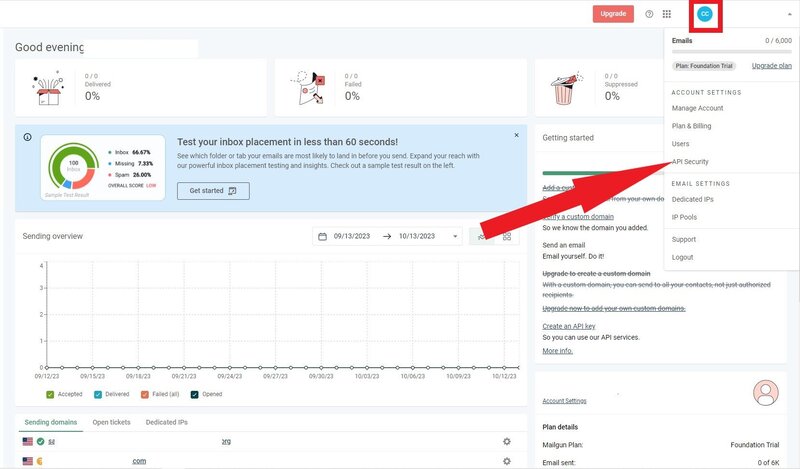The height and width of the screenshot is (469, 800).
Task: Select the 10/13/2023 end date field
Action: [417, 236]
